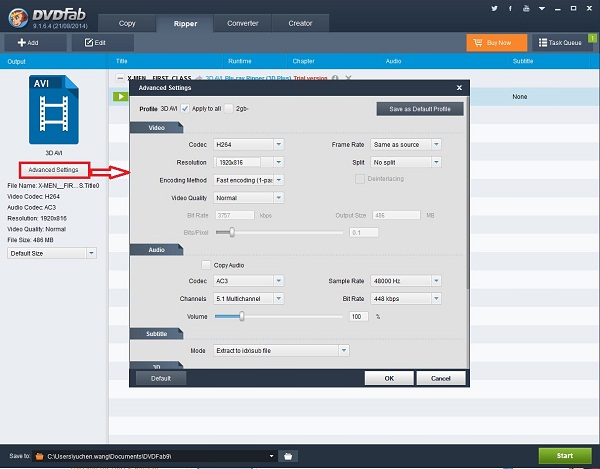Click the Chapter column header
Screen dimensions: 600x469
pyautogui.click(x=303, y=61)
